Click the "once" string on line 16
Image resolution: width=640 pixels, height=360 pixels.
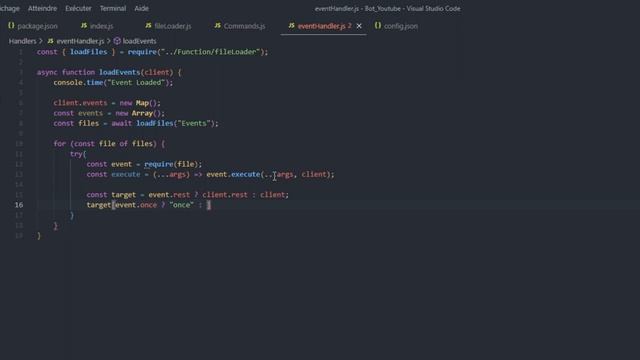click(181, 205)
